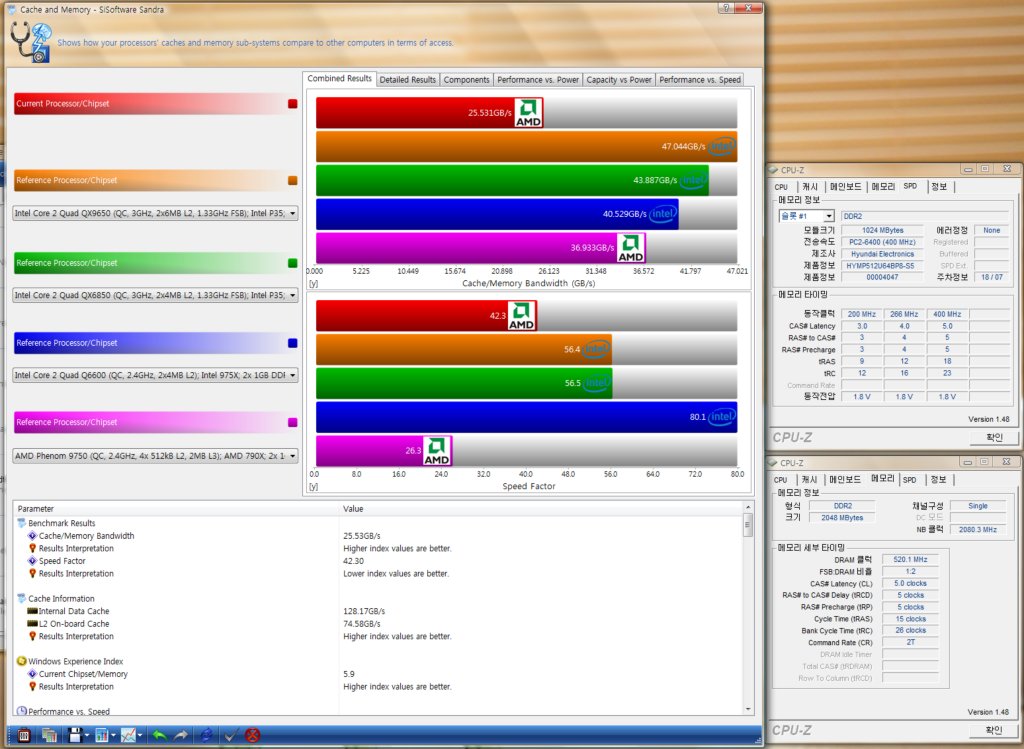Image resolution: width=1024 pixels, height=749 pixels.
Task: Click the AMD logo on the red bandwidth bar
Action: pyautogui.click(x=528, y=112)
